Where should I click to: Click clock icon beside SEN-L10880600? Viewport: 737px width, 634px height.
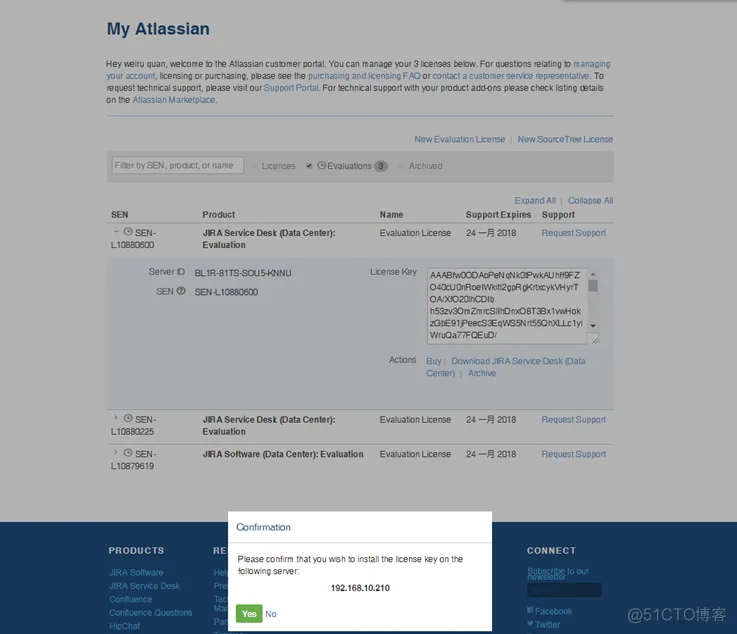128,232
